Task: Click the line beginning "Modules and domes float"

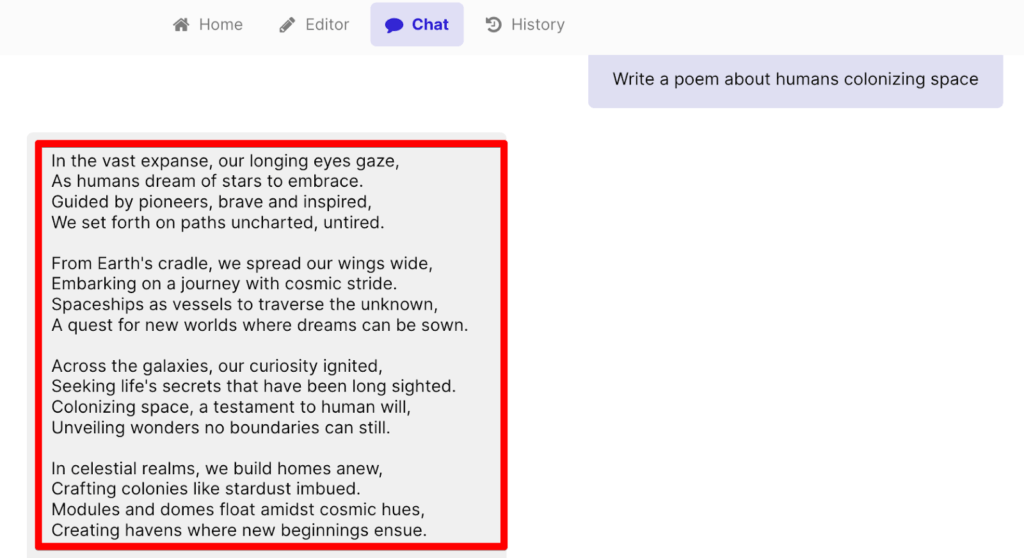Action: (238, 510)
